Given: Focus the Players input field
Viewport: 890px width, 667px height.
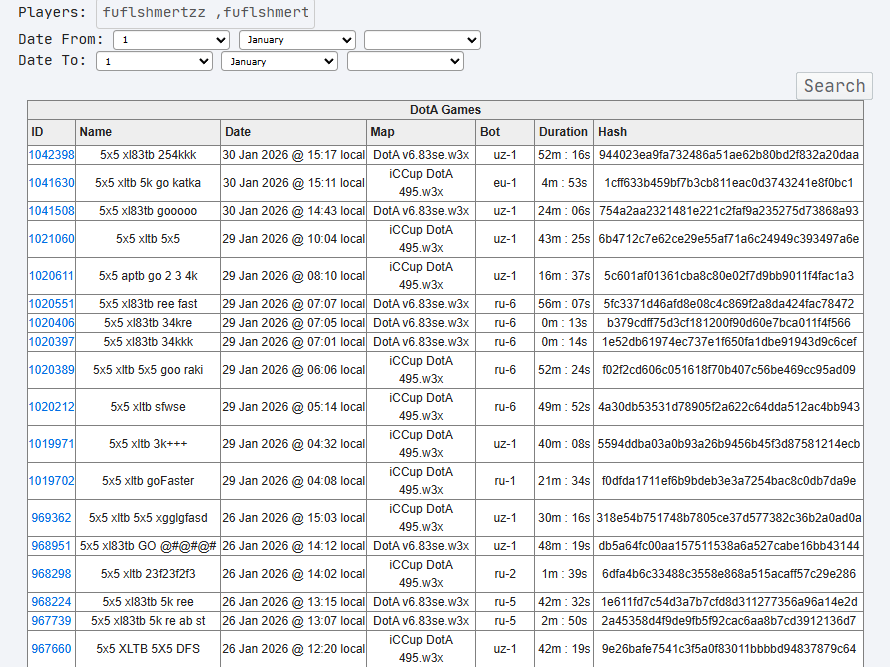Looking at the screenshot, I should (205, 12).
